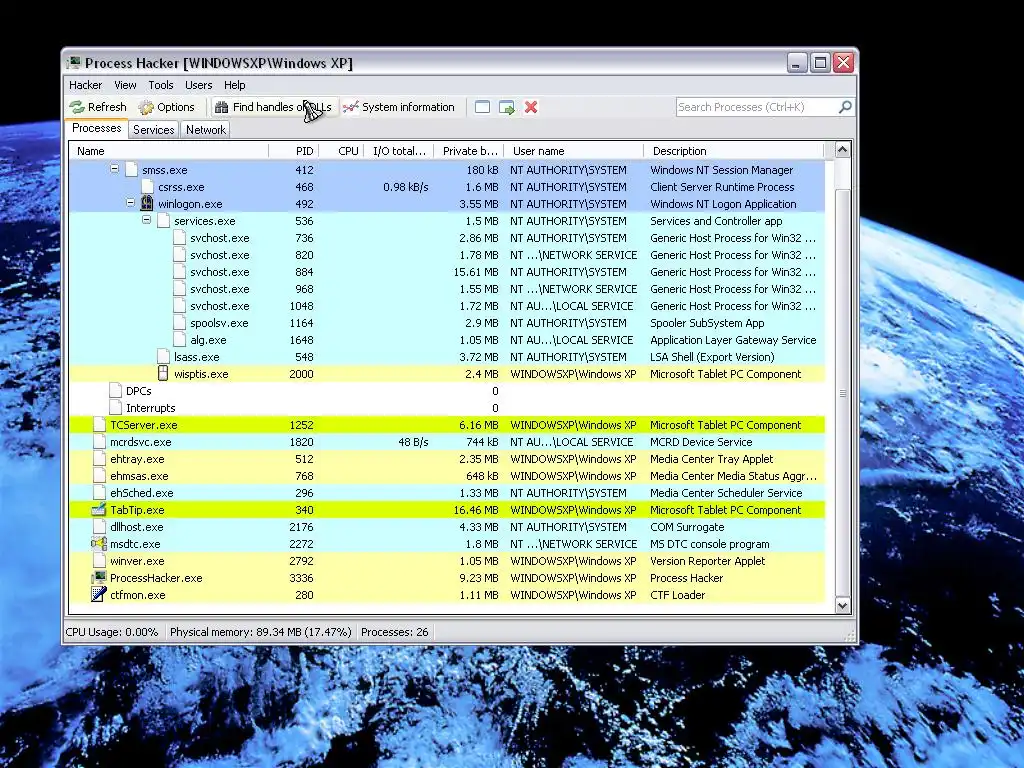This screenshot has width=1024, height=768.
Task: Select the mcrdsvc.exe process row
Action: coord(447,441)
